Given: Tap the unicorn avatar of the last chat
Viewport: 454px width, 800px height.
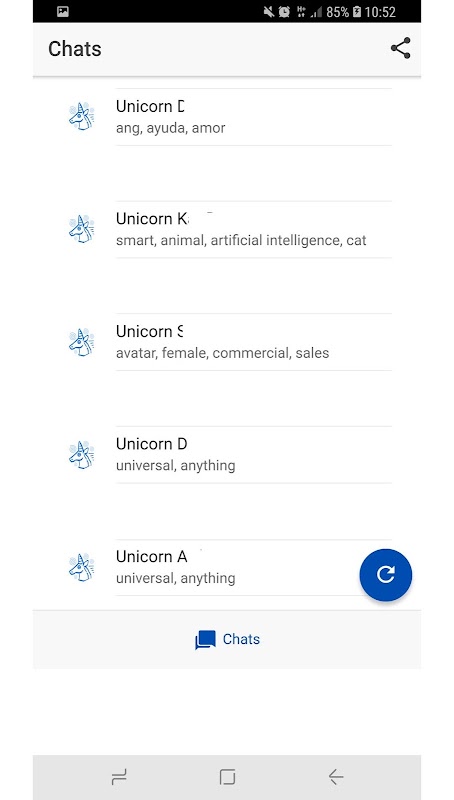Looking at the screenshot, I should pos(82,567).
